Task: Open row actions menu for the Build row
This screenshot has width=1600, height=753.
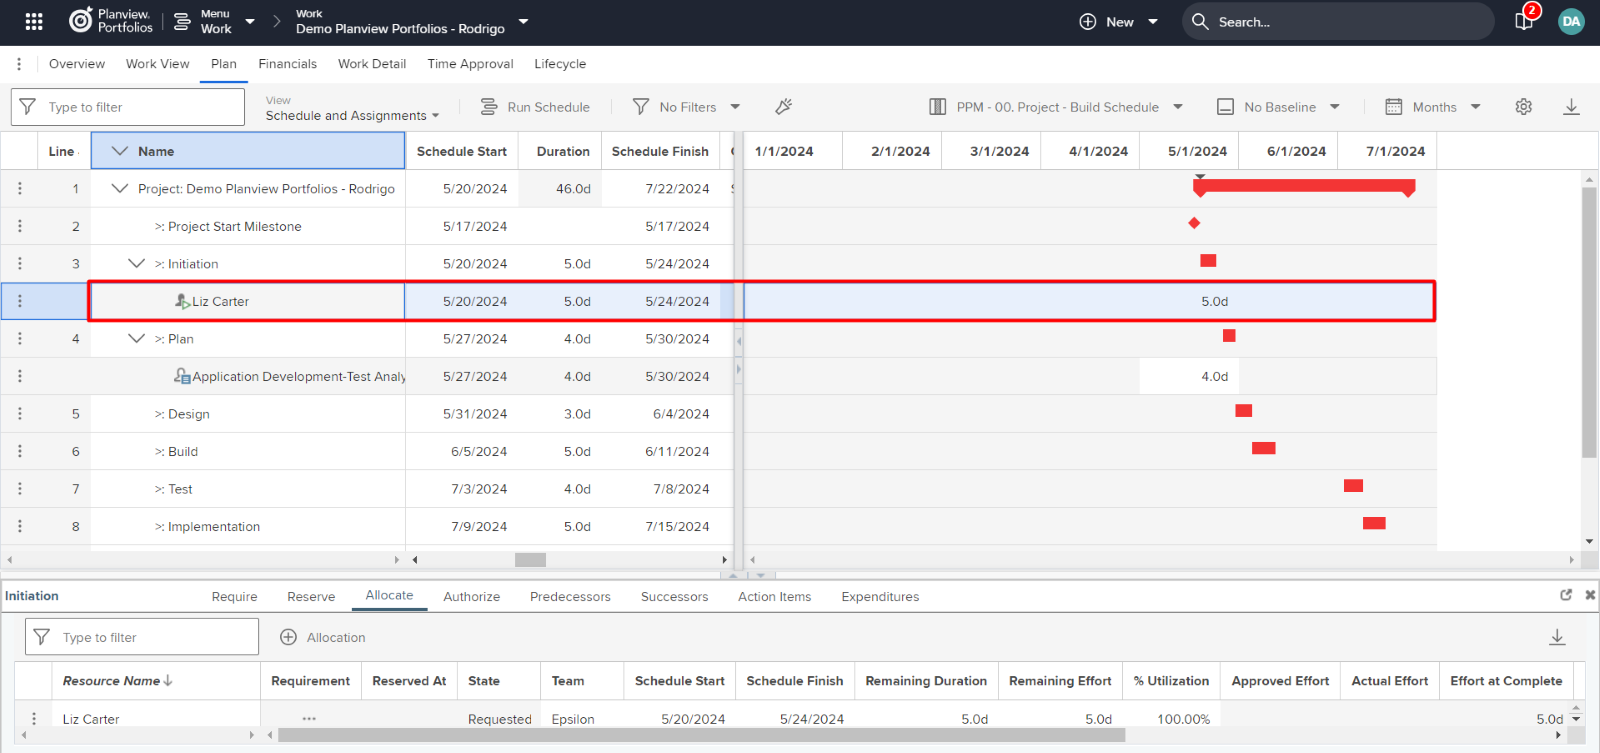Action: 19,451
